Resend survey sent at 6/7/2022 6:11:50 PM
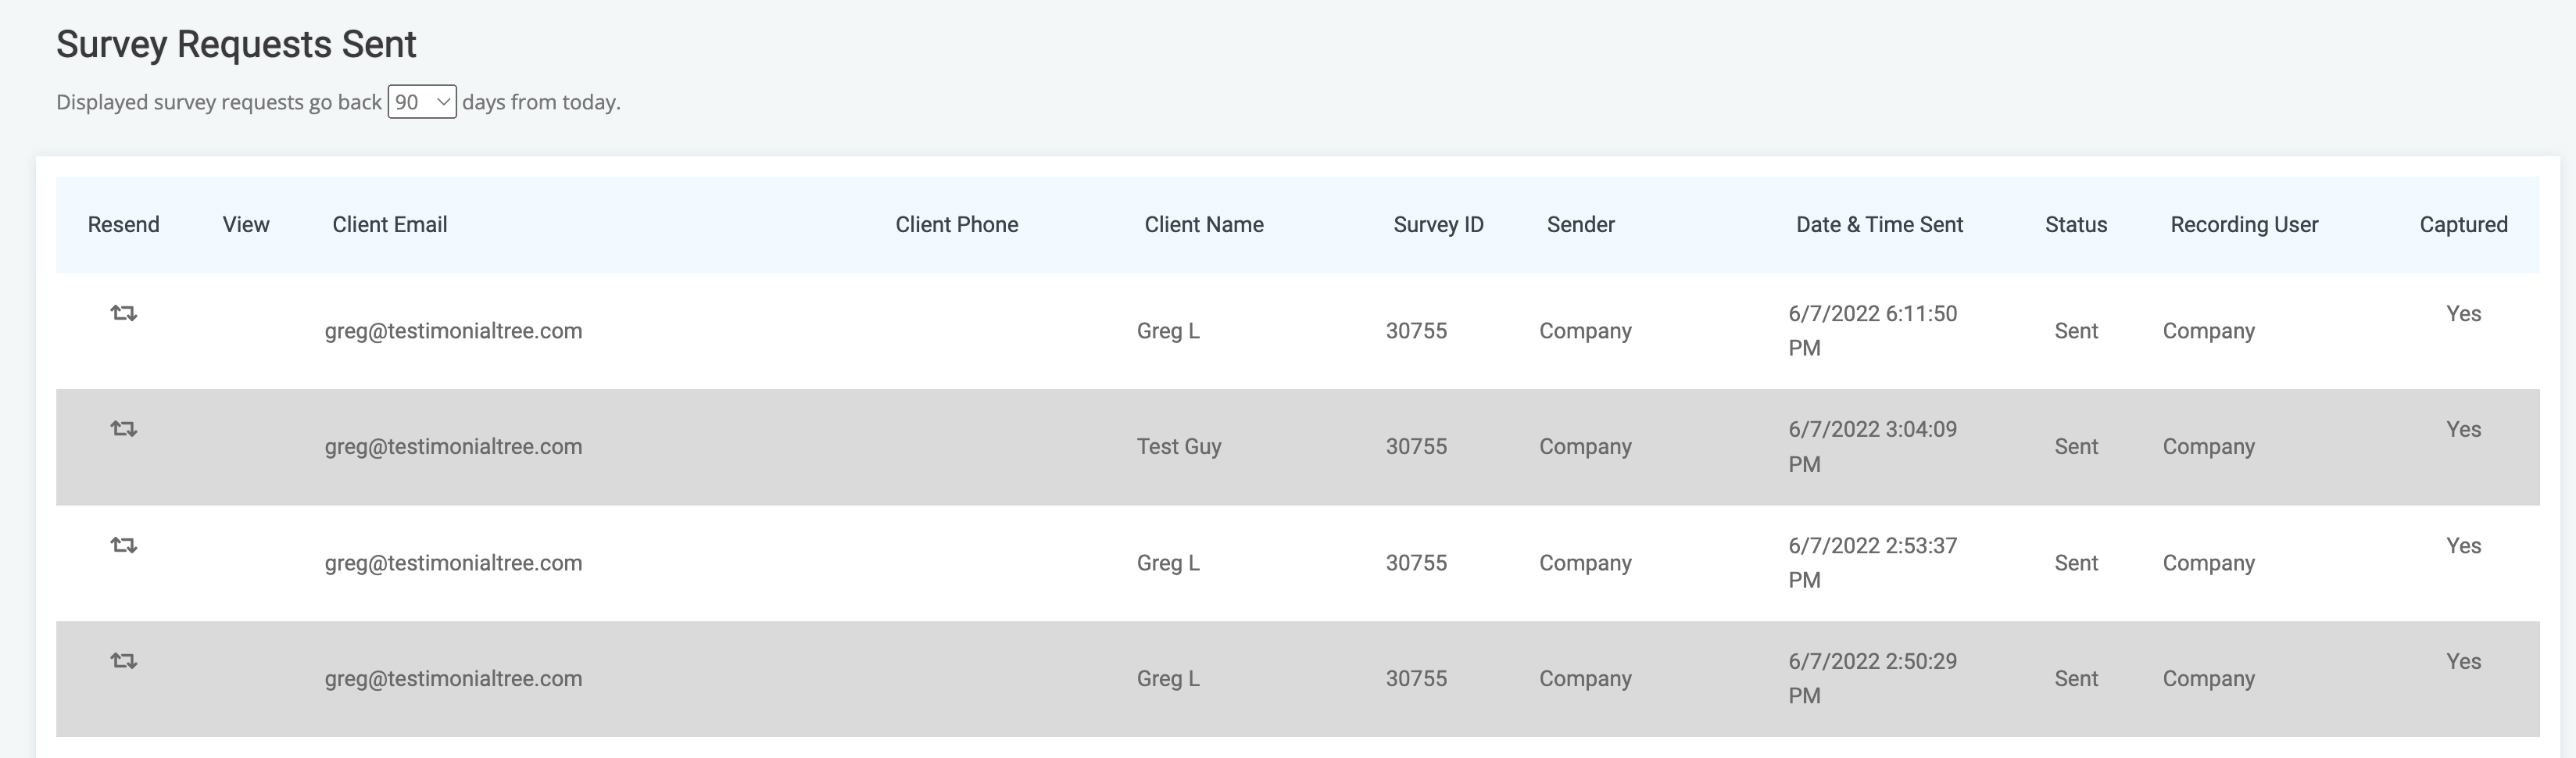This screenshot has height=758, width=2576. click(123, 314)
